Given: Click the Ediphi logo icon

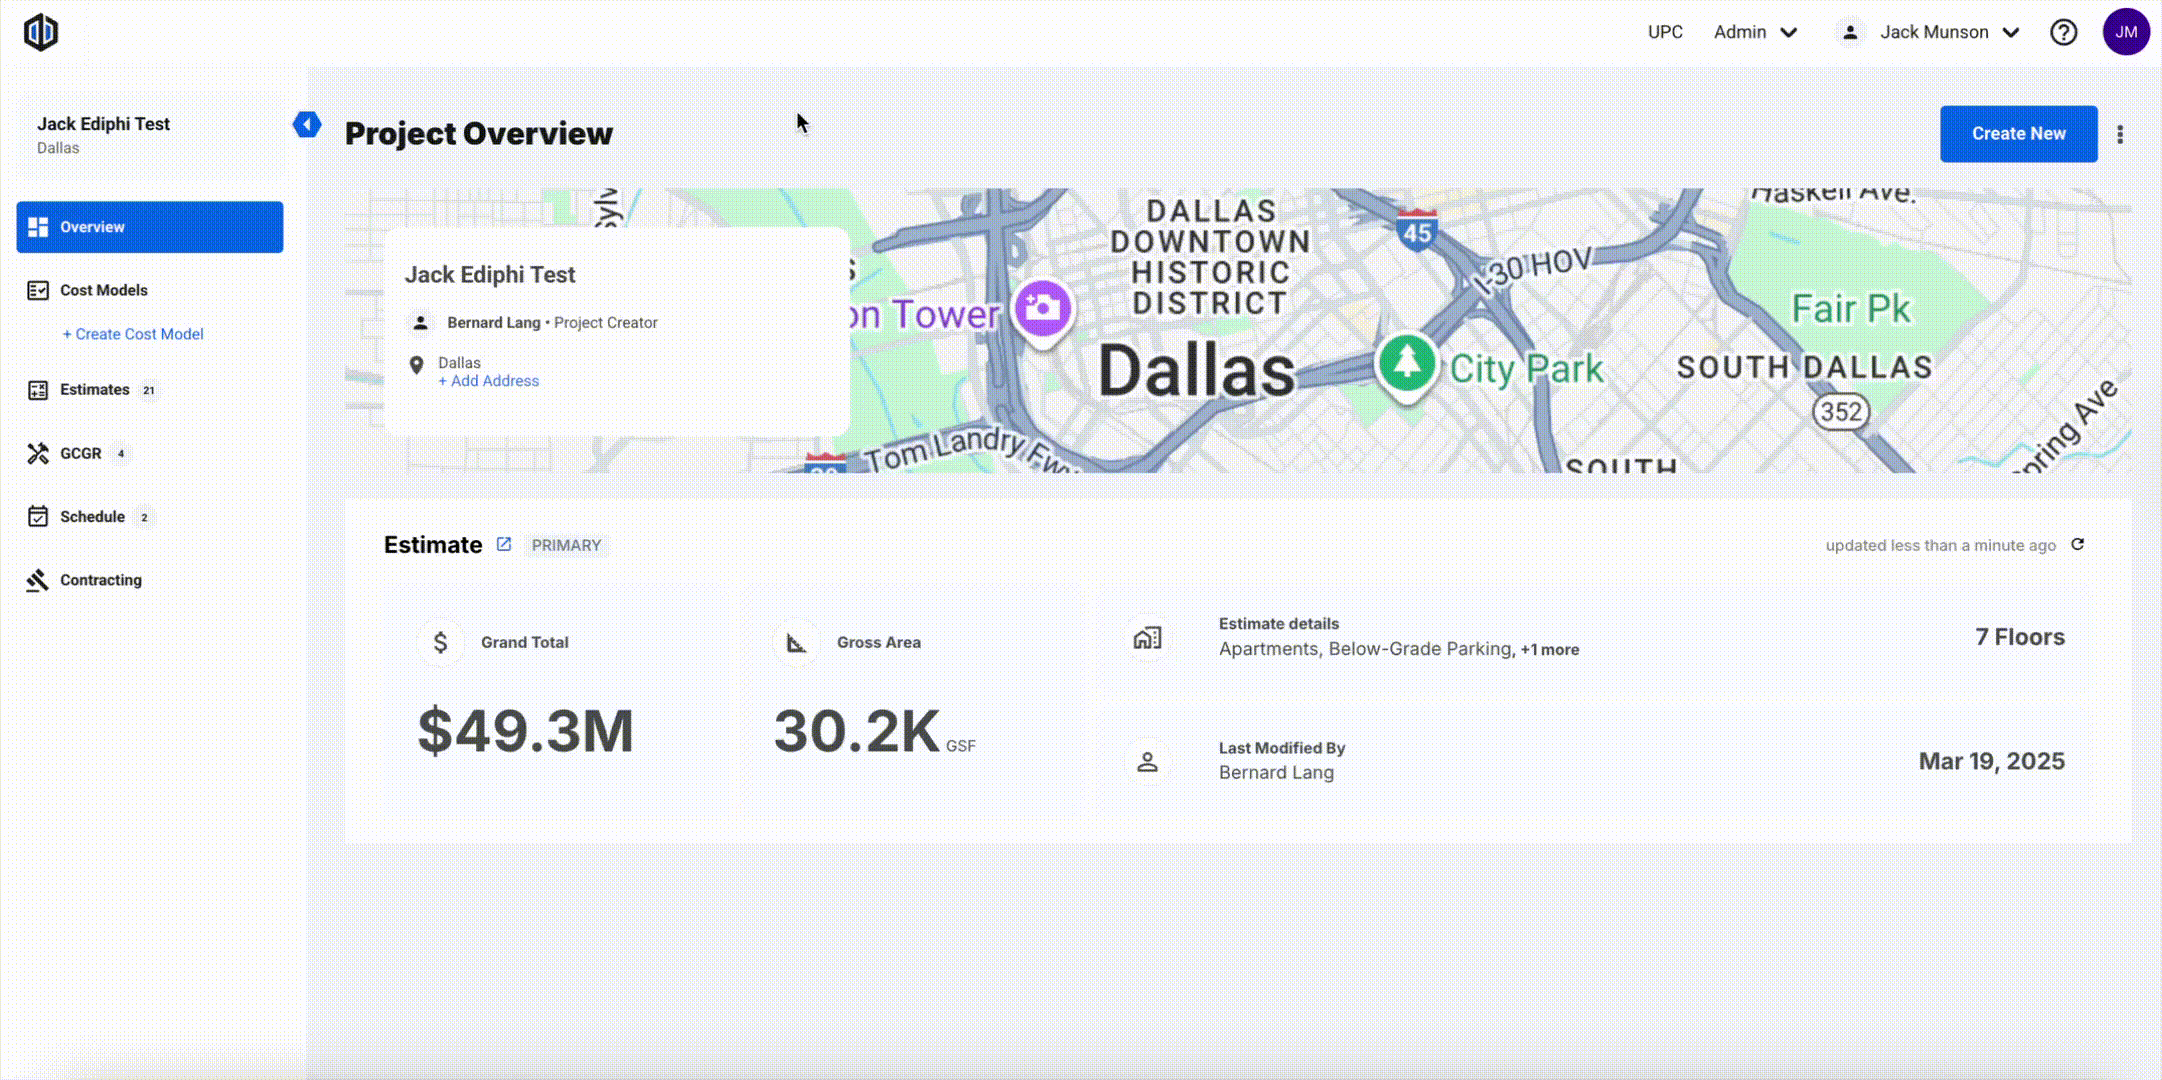Looking at the screenshot, I should tap(41, 32).
